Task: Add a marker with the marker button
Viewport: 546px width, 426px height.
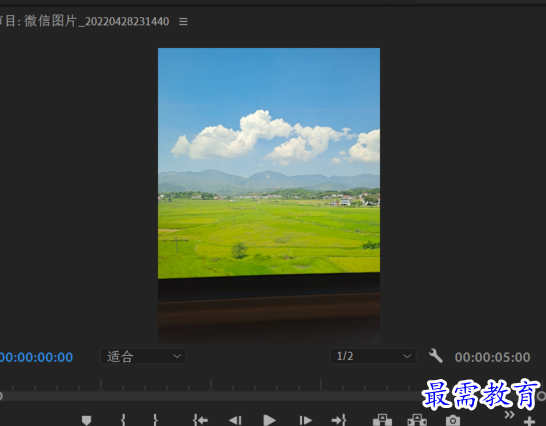Action: pos(86,420)
